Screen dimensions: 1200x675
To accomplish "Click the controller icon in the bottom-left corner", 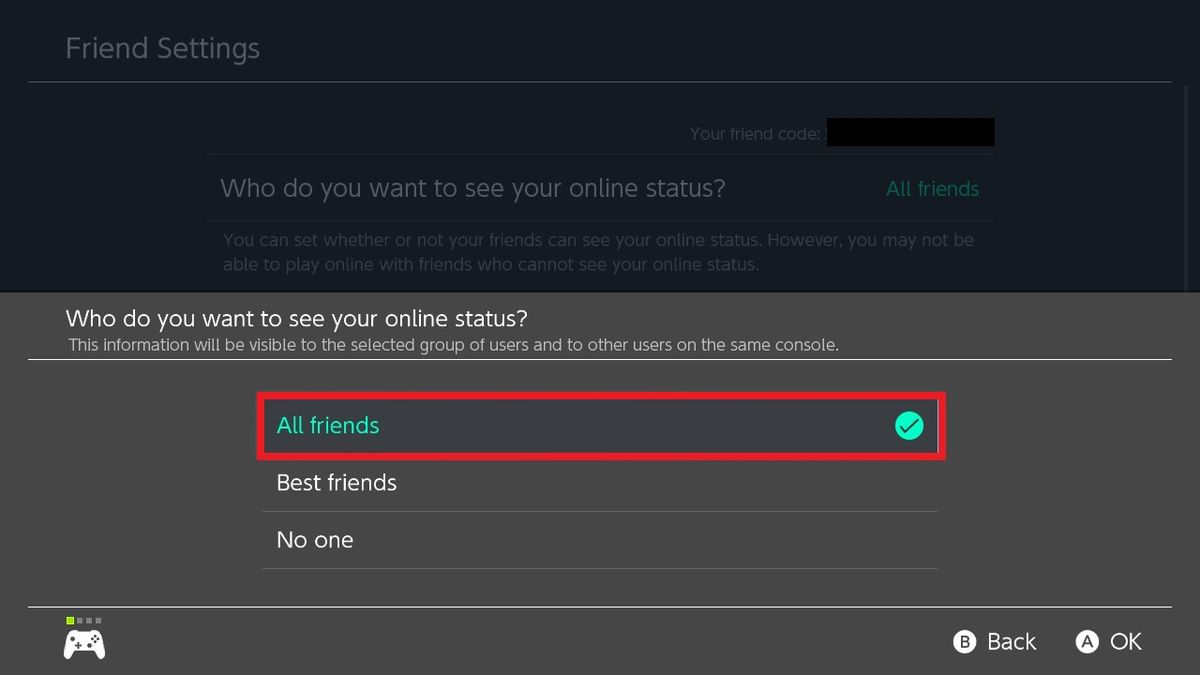I will pyautogui.click(x=84, y=645).
